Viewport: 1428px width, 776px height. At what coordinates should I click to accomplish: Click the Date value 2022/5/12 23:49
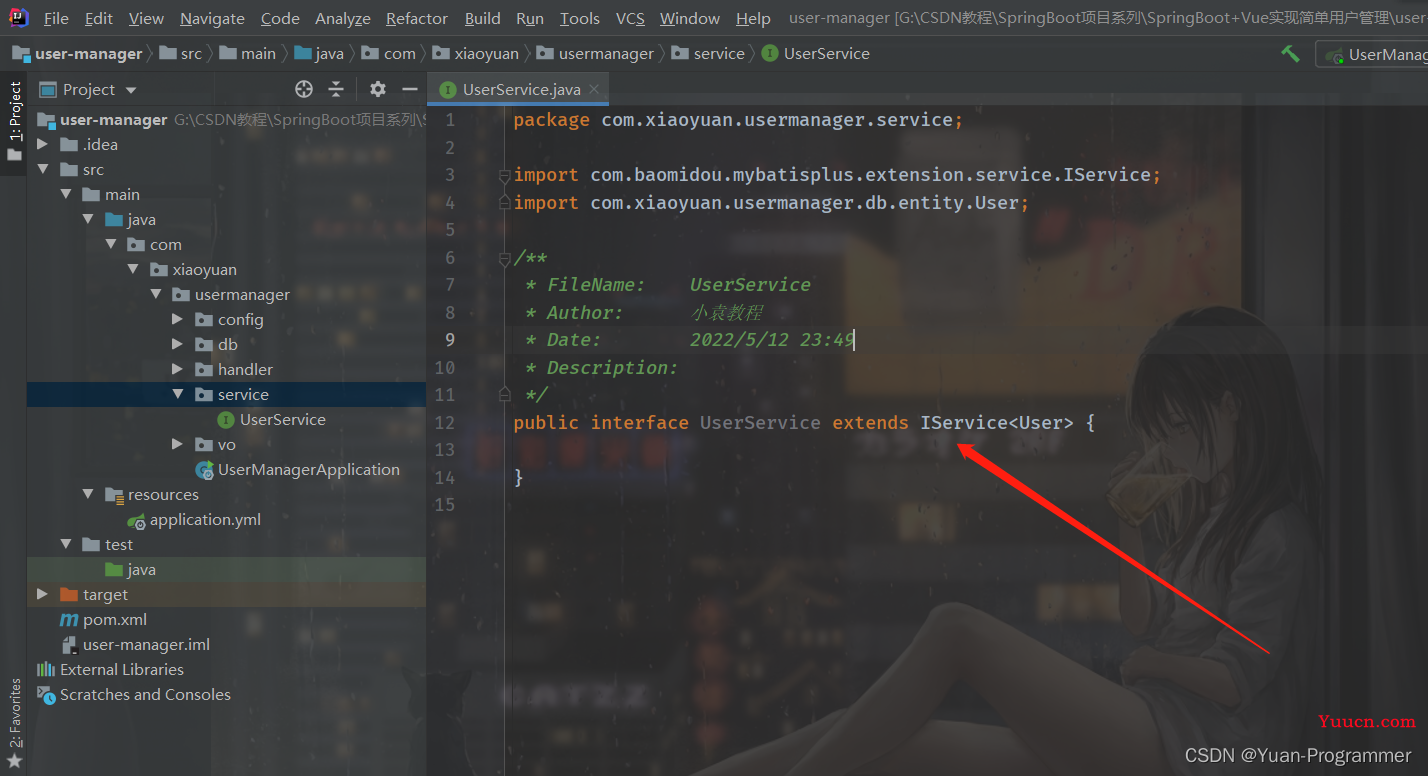(771, 340)
